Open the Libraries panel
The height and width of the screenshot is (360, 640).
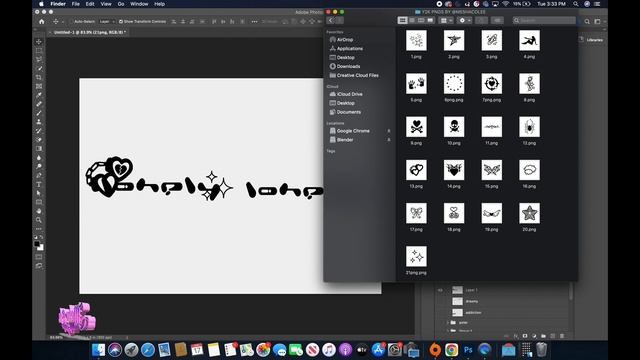(591, 40)
